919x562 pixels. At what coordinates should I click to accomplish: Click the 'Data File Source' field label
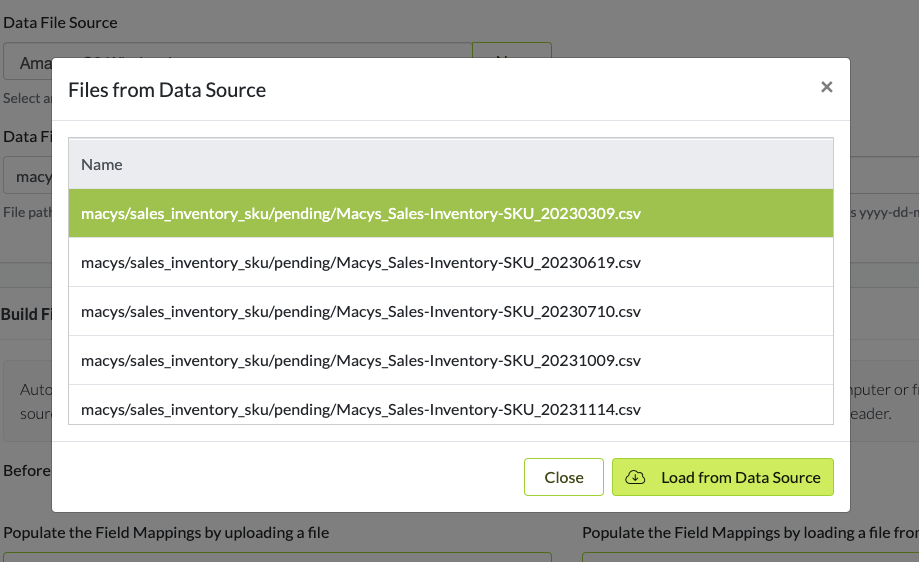(x=60, y=22)
